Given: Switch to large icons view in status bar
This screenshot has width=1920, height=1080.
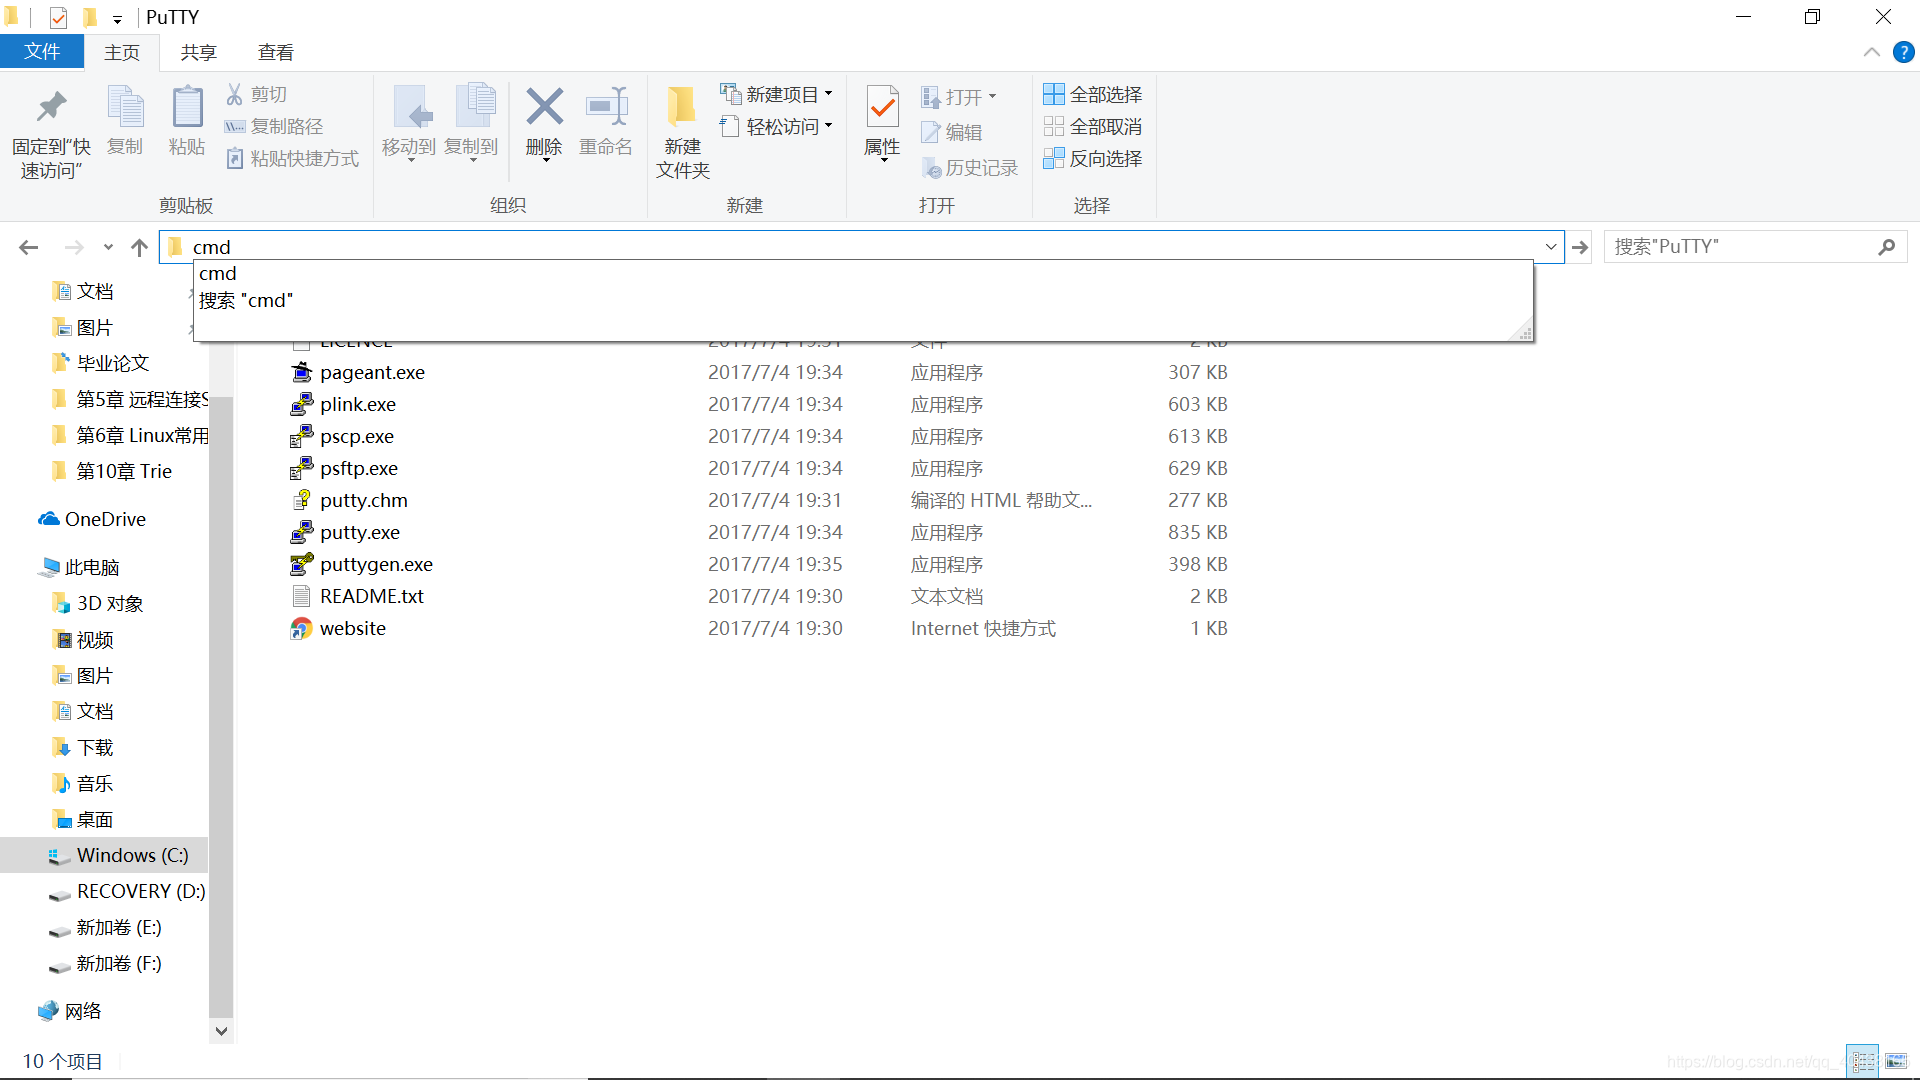Looking at the screenshot, I should [x=1895, y=1061].
